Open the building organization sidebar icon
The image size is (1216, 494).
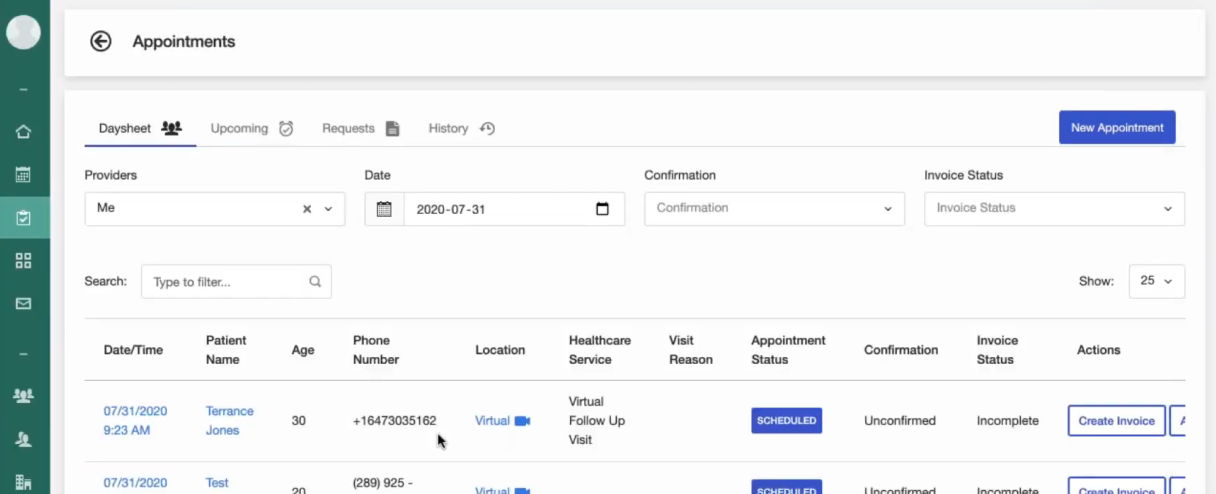point(24,482)
